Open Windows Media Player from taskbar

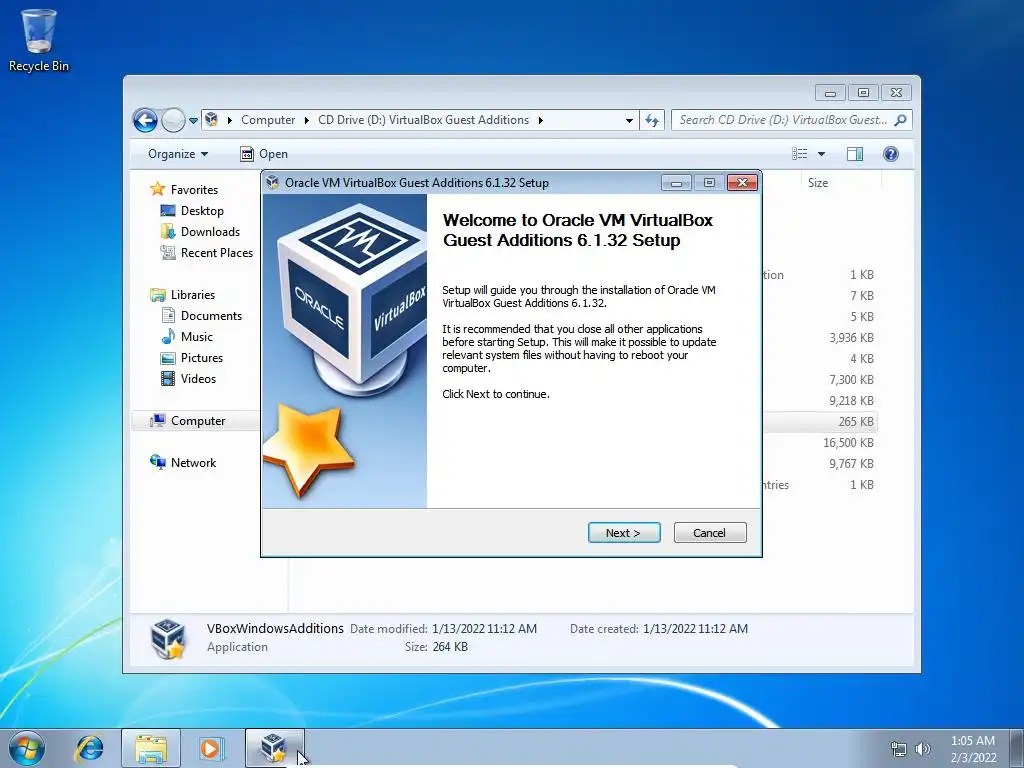[x=211, y=748]
